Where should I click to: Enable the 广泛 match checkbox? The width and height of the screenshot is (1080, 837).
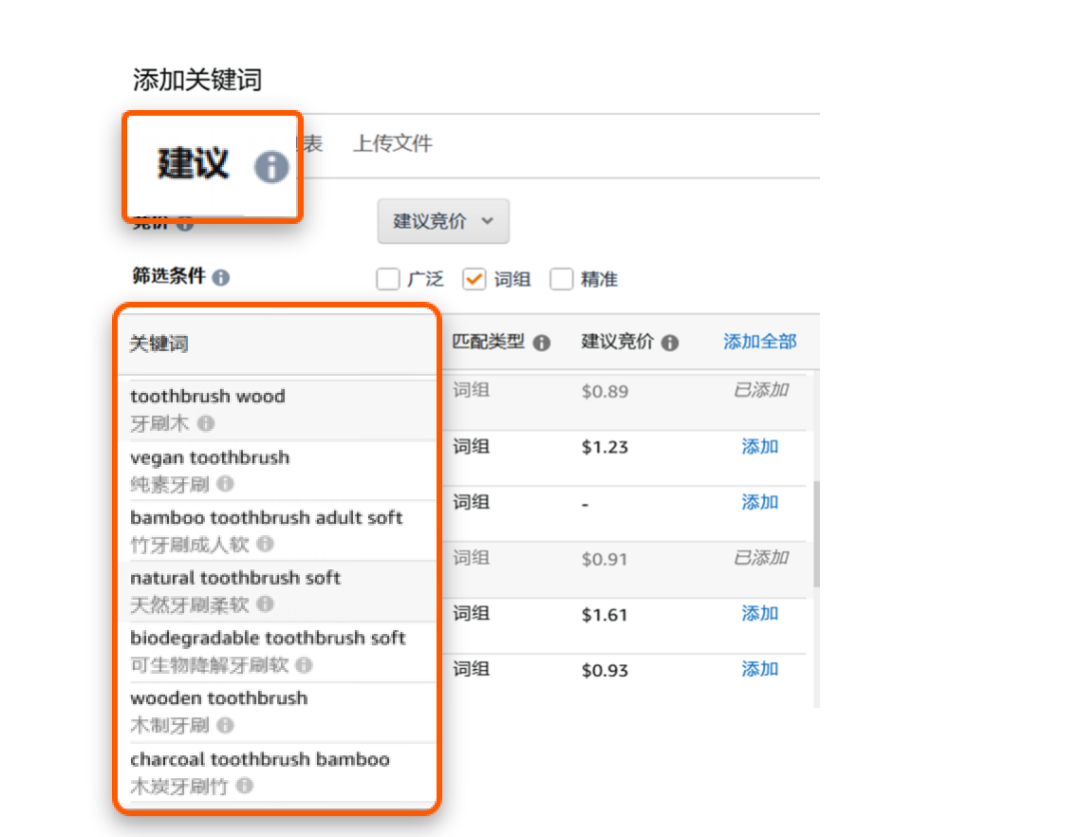[388, 279]
